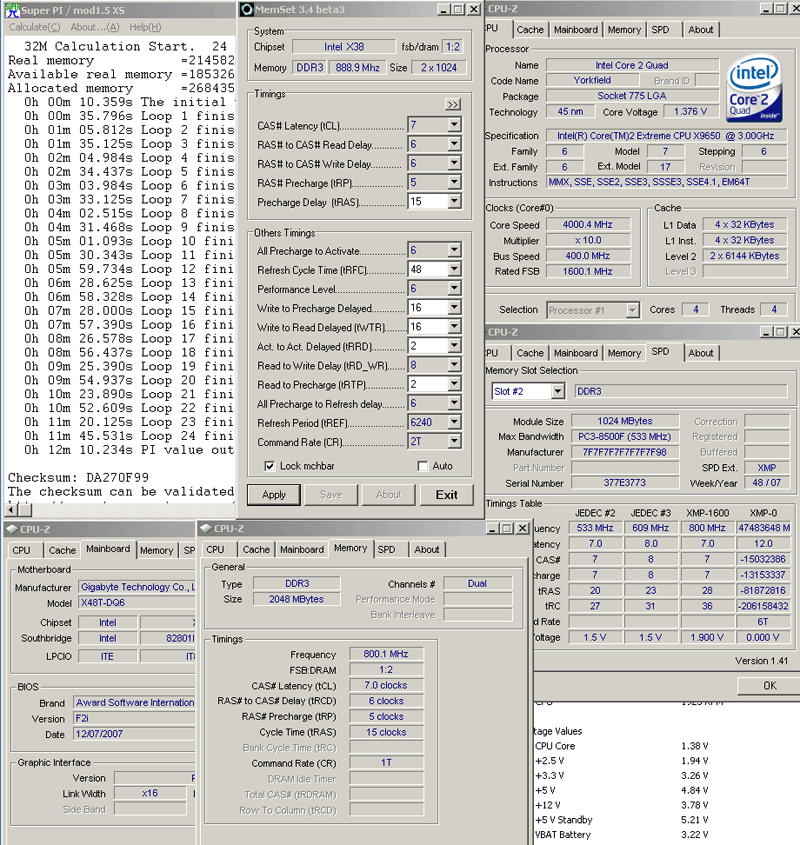800x845 pixels.
Task: Open the All Precharge to Refresh delay dropdown
Action: point(454,403)
